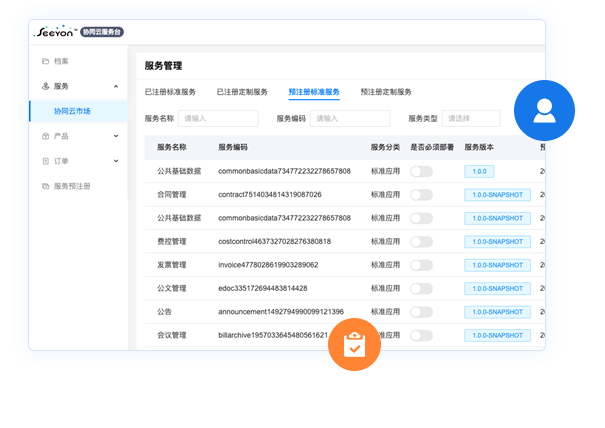Click the blue user avatar circle
Screen dimensions: 605x428
544,110
